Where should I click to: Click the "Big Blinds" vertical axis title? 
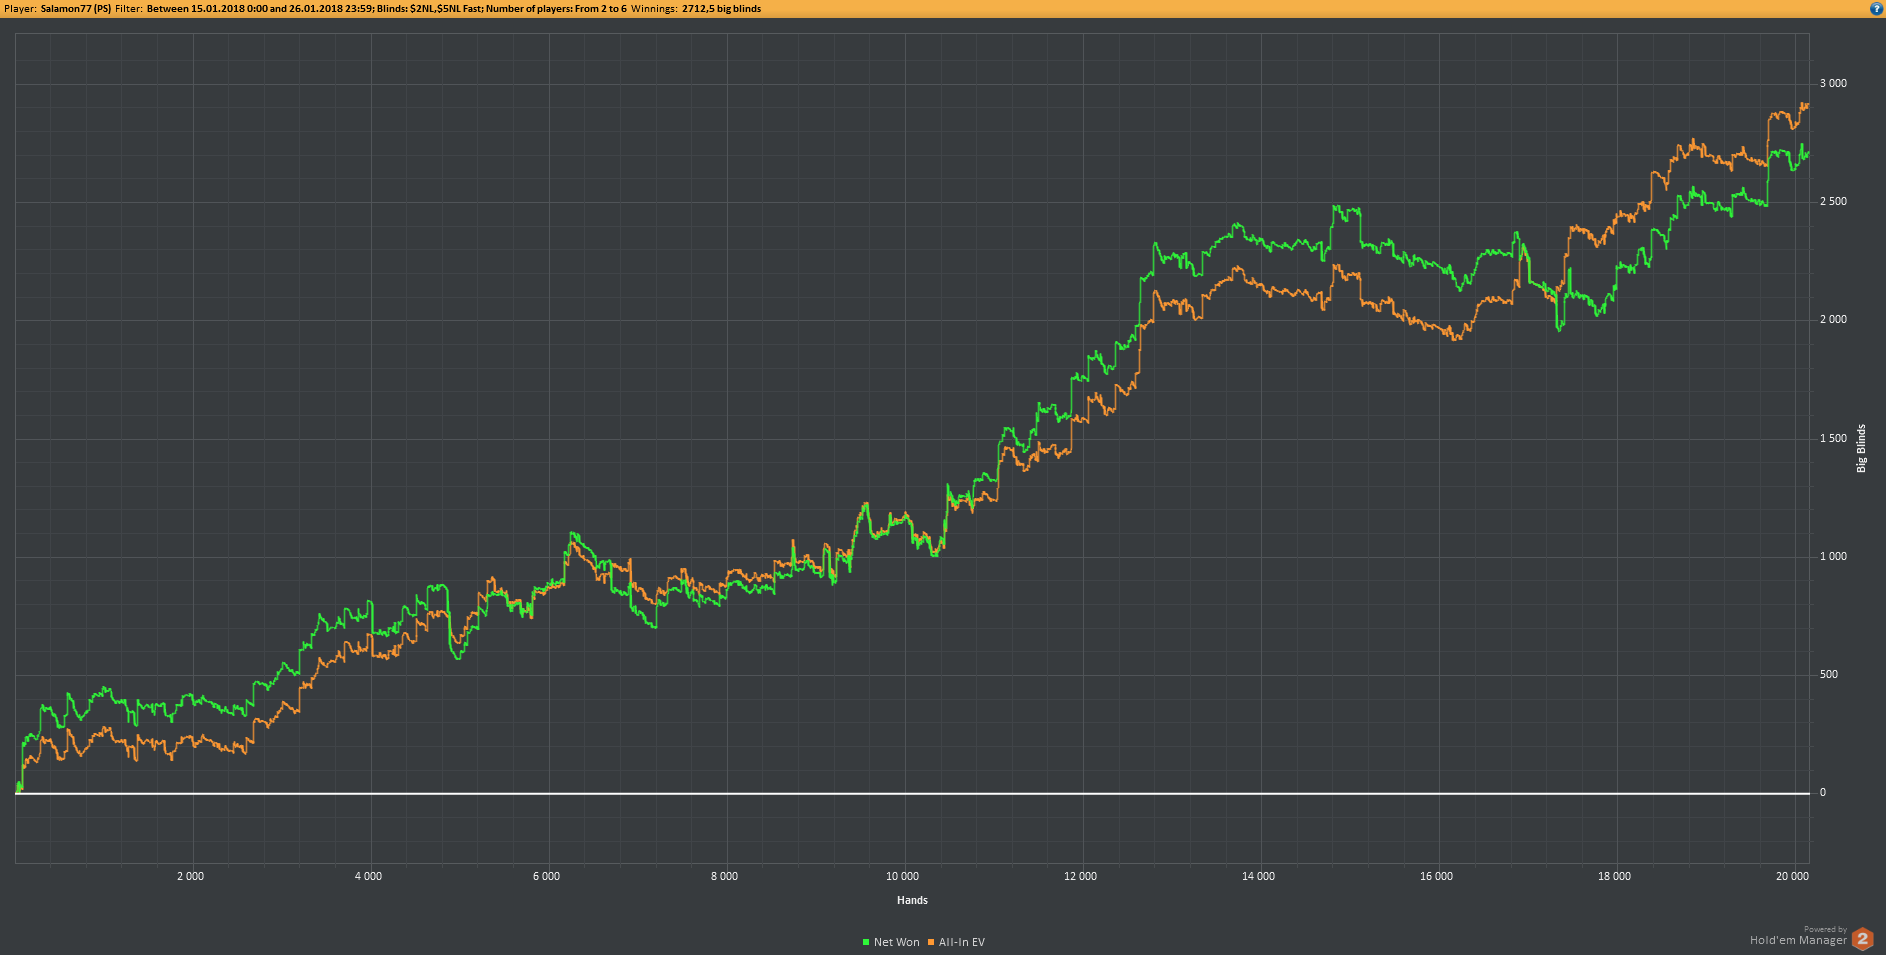(1861, 448)
